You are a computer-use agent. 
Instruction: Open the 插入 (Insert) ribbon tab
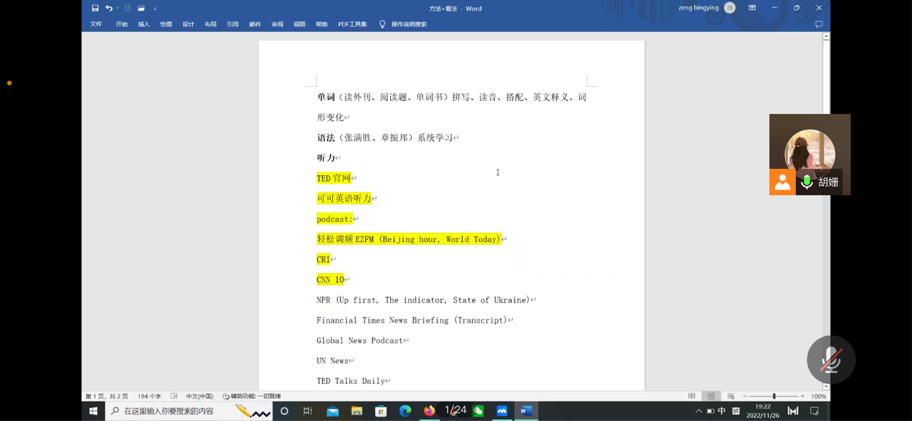click(x=144, y=24)
